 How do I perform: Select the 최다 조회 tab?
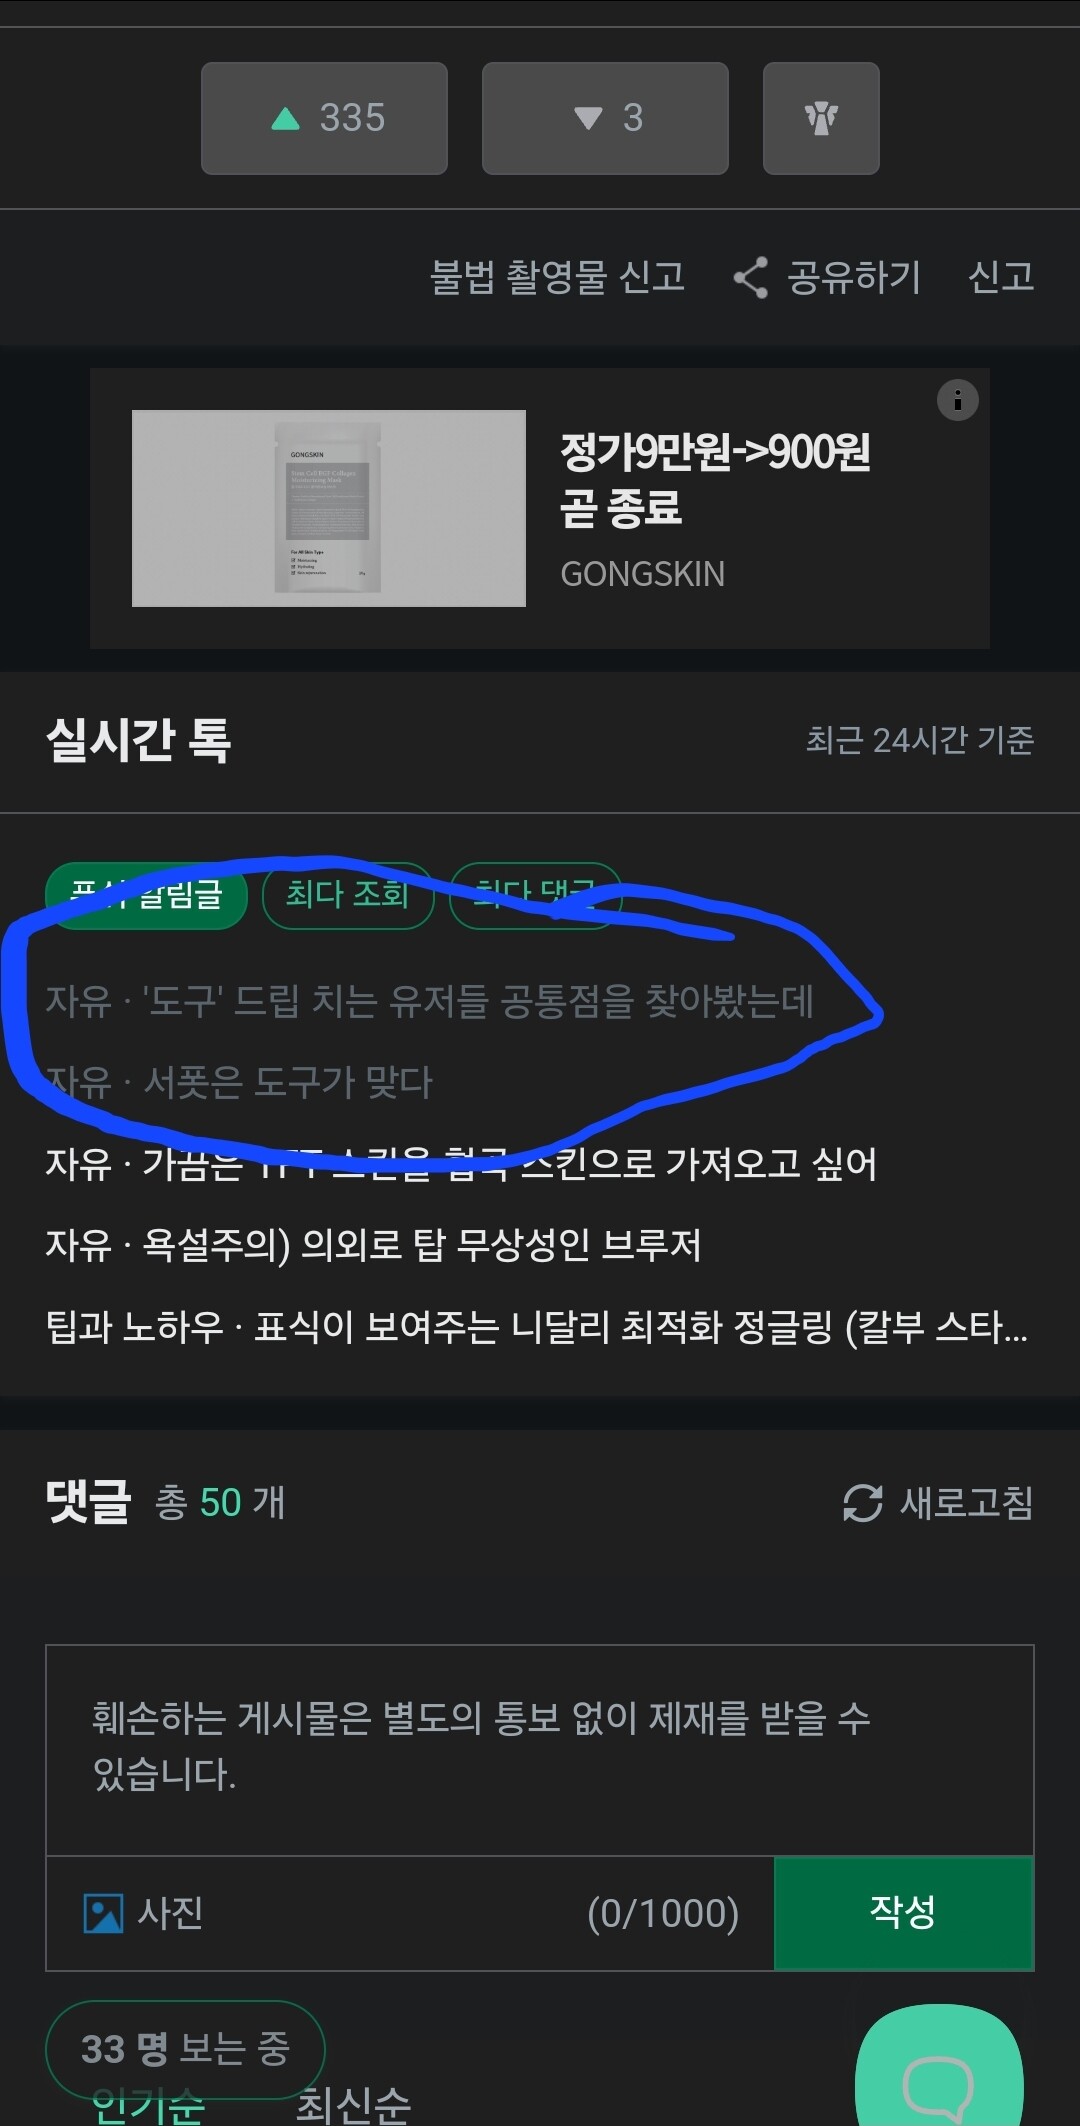[347, 895]
